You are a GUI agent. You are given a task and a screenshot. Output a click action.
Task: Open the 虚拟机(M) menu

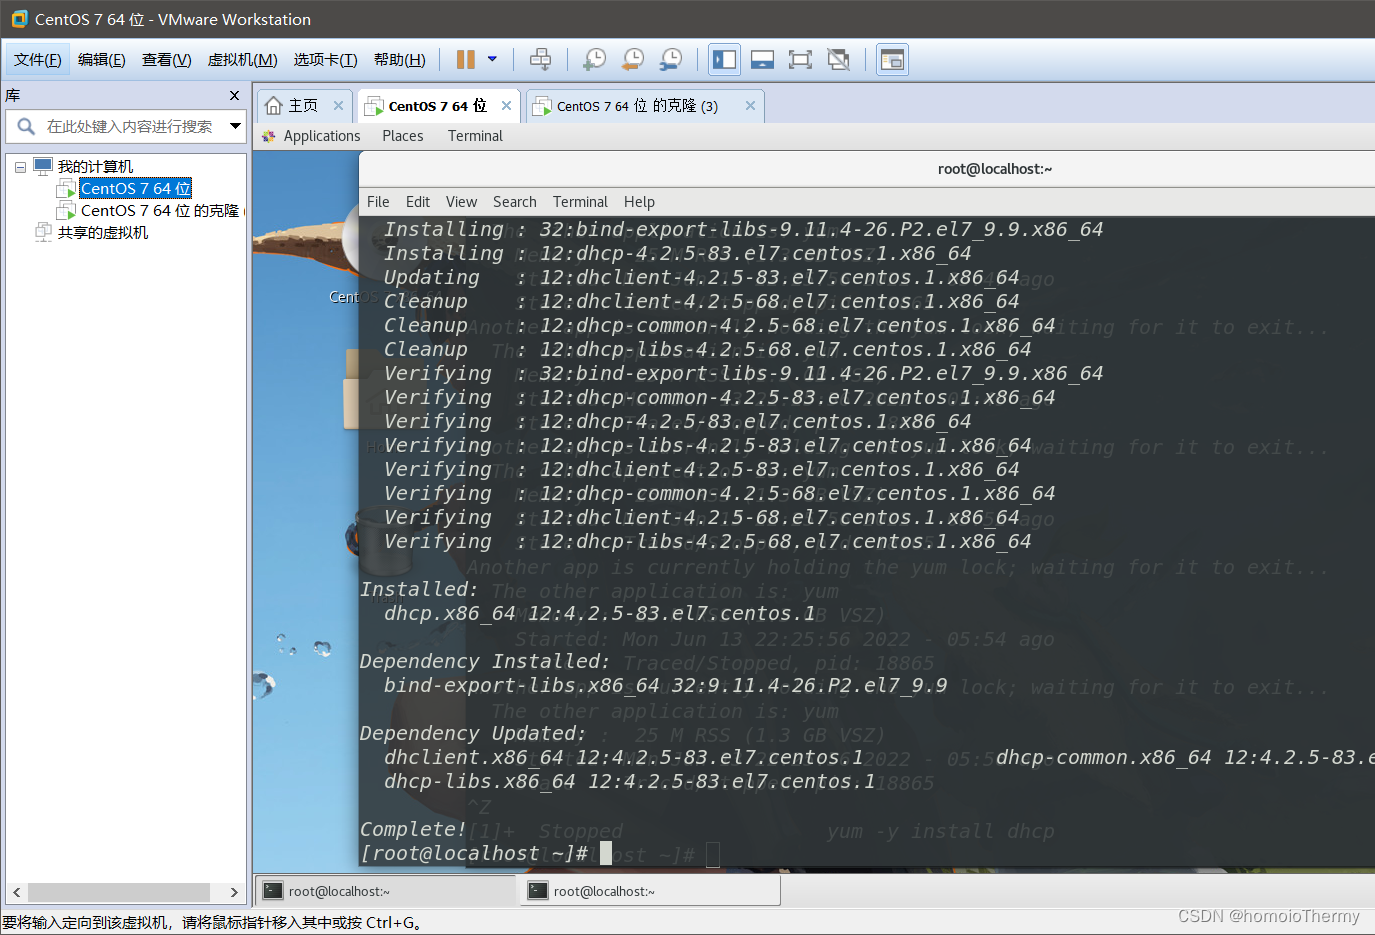tap(242, 60)
